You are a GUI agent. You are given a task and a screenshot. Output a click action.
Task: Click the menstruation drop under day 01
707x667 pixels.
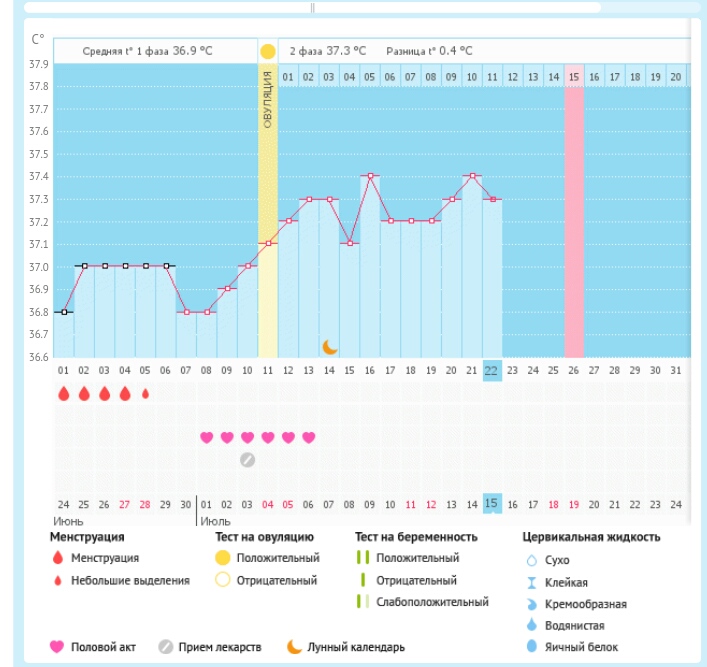[x=64, y=394]
